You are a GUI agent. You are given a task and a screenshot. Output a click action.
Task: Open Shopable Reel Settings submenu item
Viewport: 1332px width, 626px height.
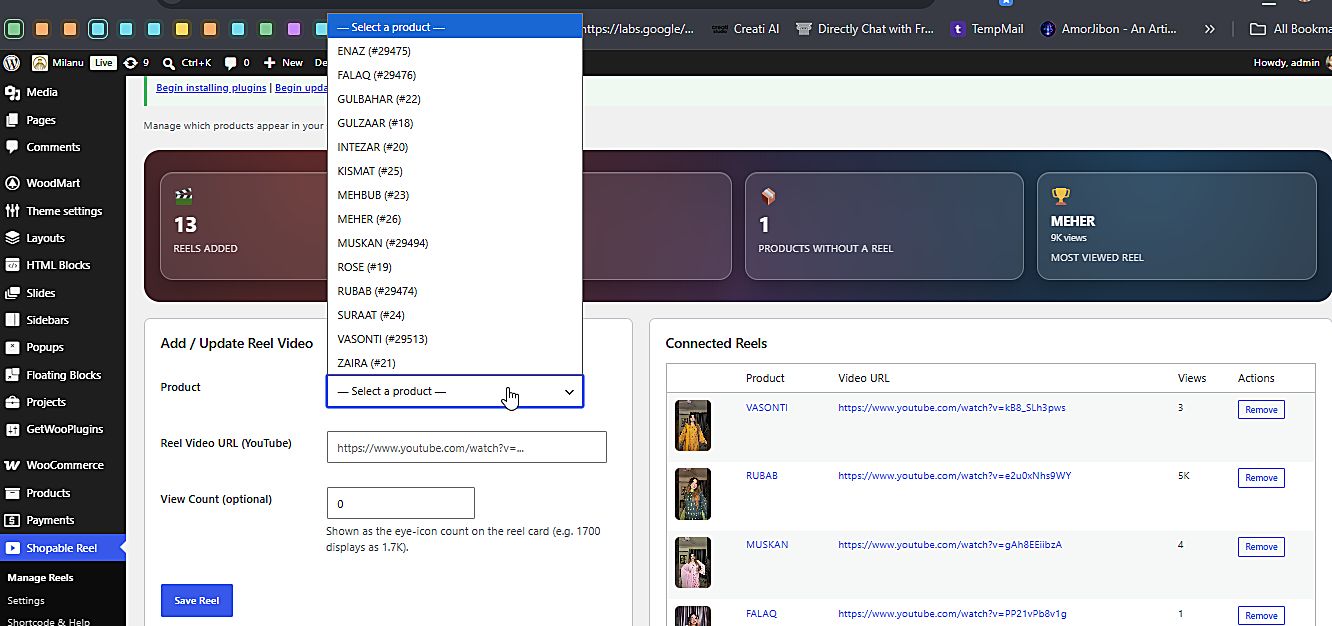(x=26, y=601)
